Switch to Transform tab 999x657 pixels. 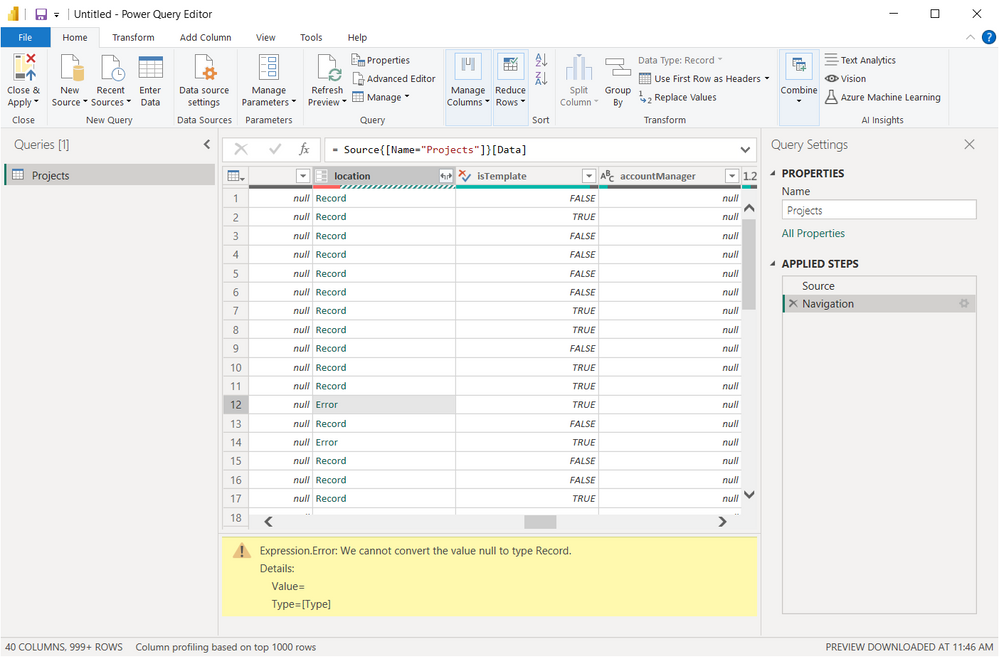133,38
